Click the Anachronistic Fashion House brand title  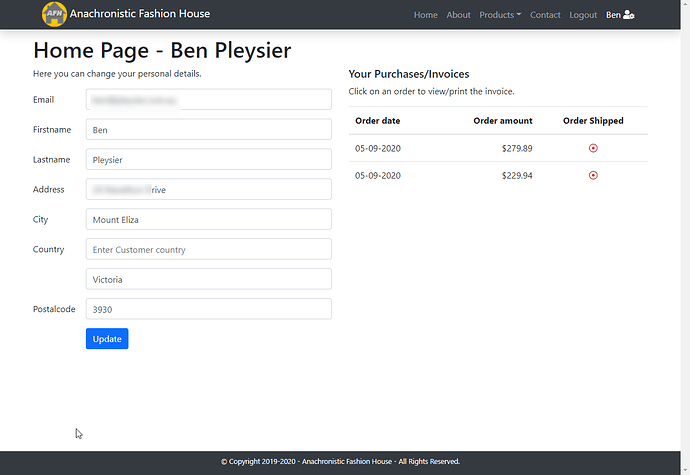pos(140,14)
